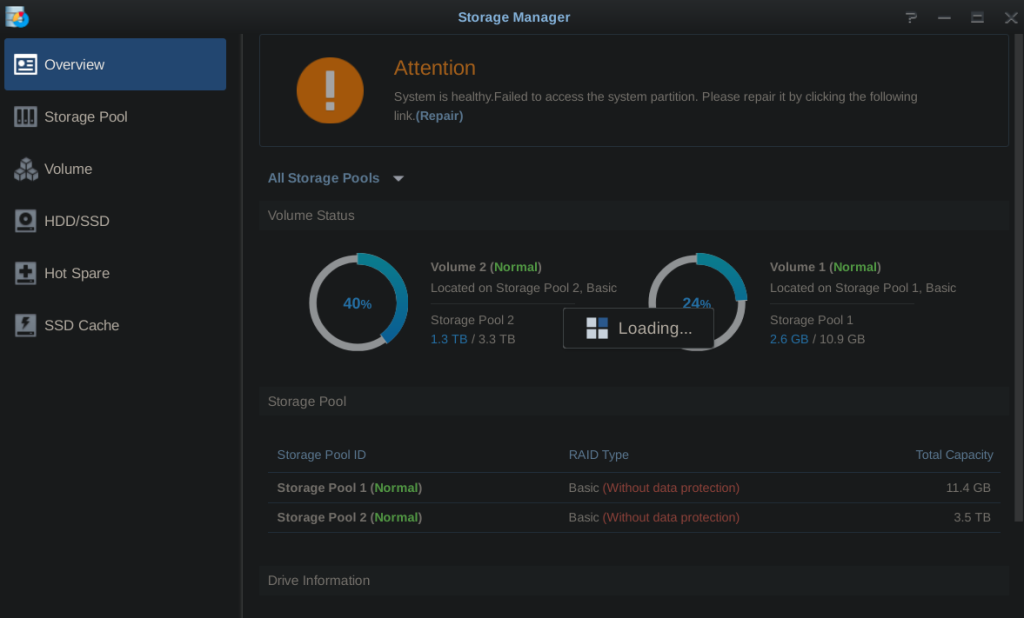1024x618 pixels.
Task: Click the Volume 2 40% usage ring
Action: (358, 302)
